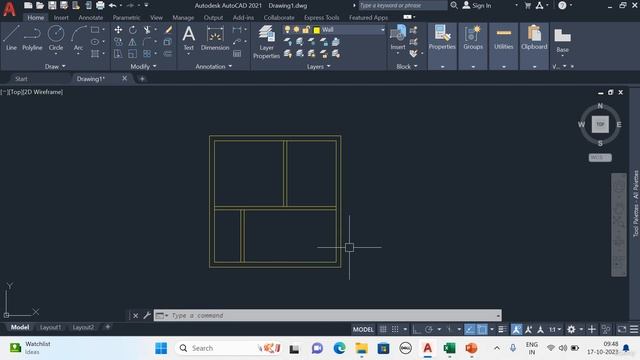The height and width of the screenshot is (360, 640).
Task: Select the Ellipse tool in Draw panel
Action: [x=95, y=42]
